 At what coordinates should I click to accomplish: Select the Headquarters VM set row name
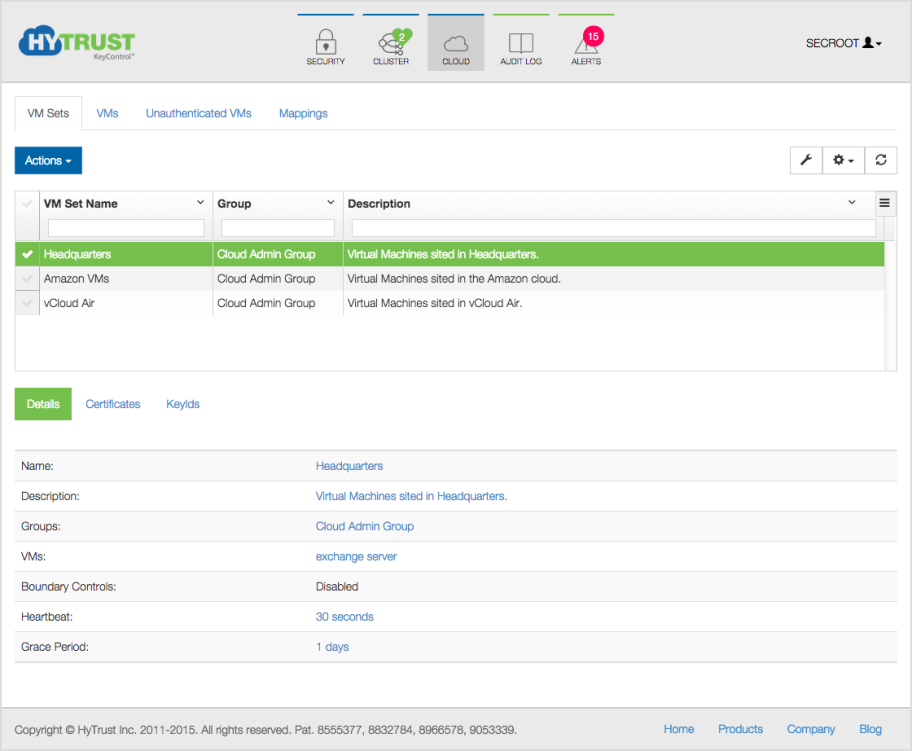pyautogui.click(x=77, y=254)
